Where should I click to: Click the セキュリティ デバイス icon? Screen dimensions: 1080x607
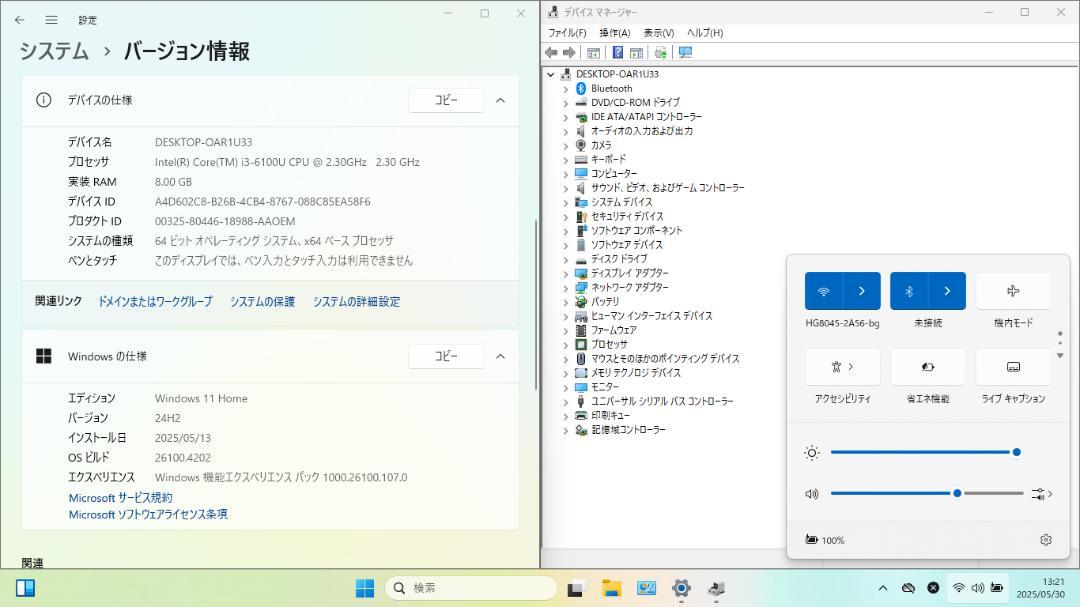(581, 216)
